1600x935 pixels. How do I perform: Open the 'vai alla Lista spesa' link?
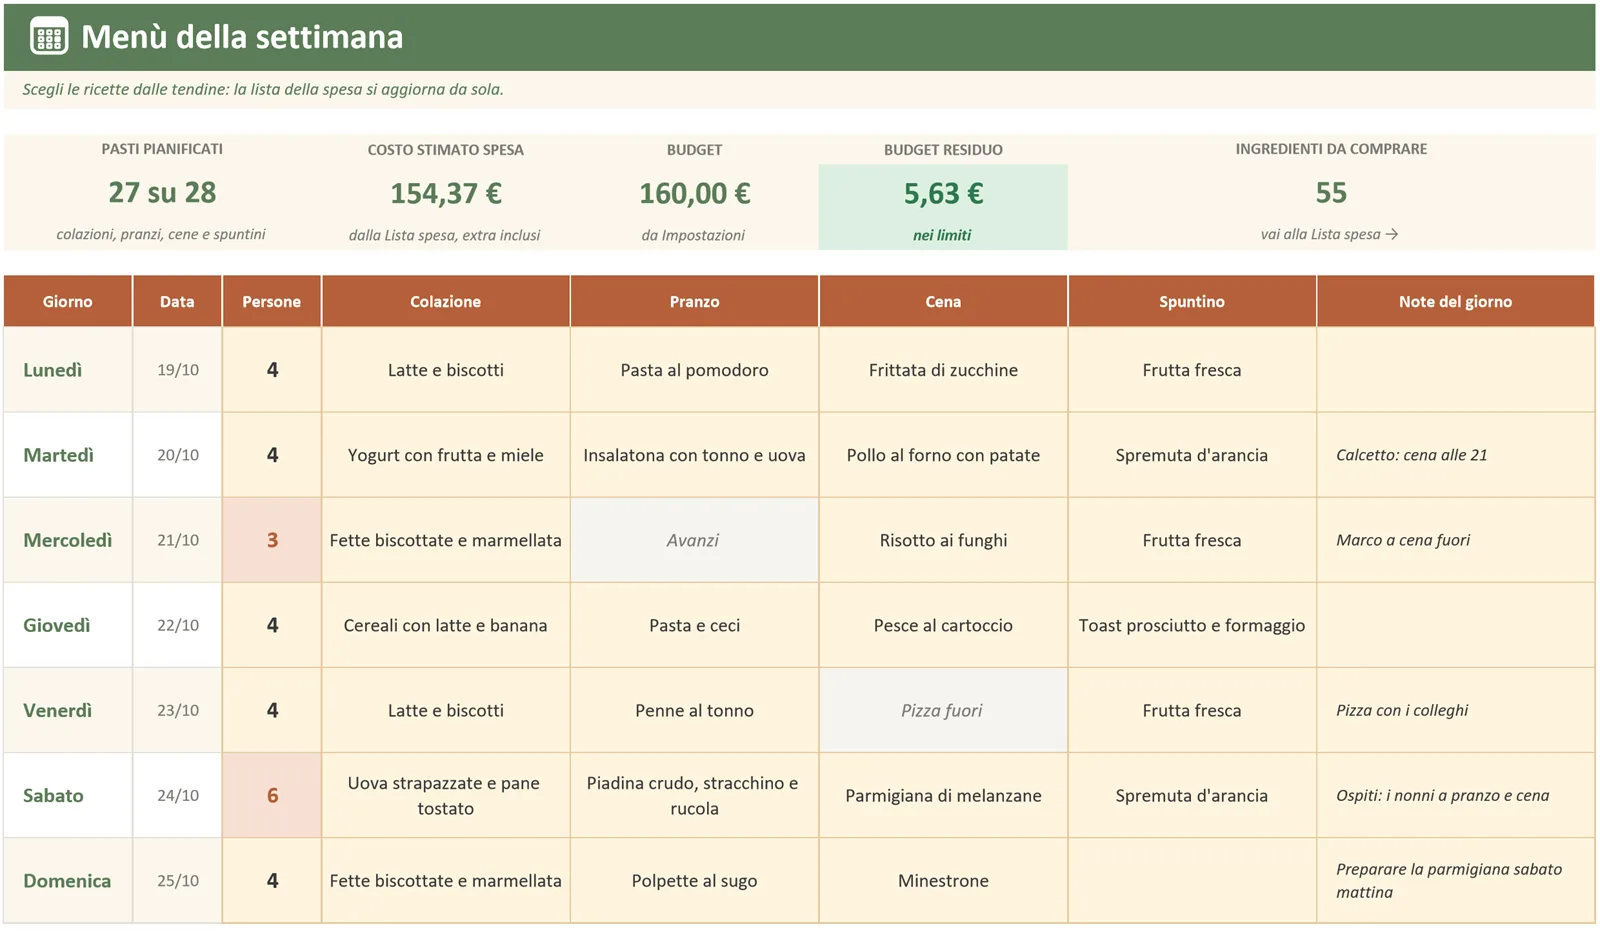click(1330, 234)
